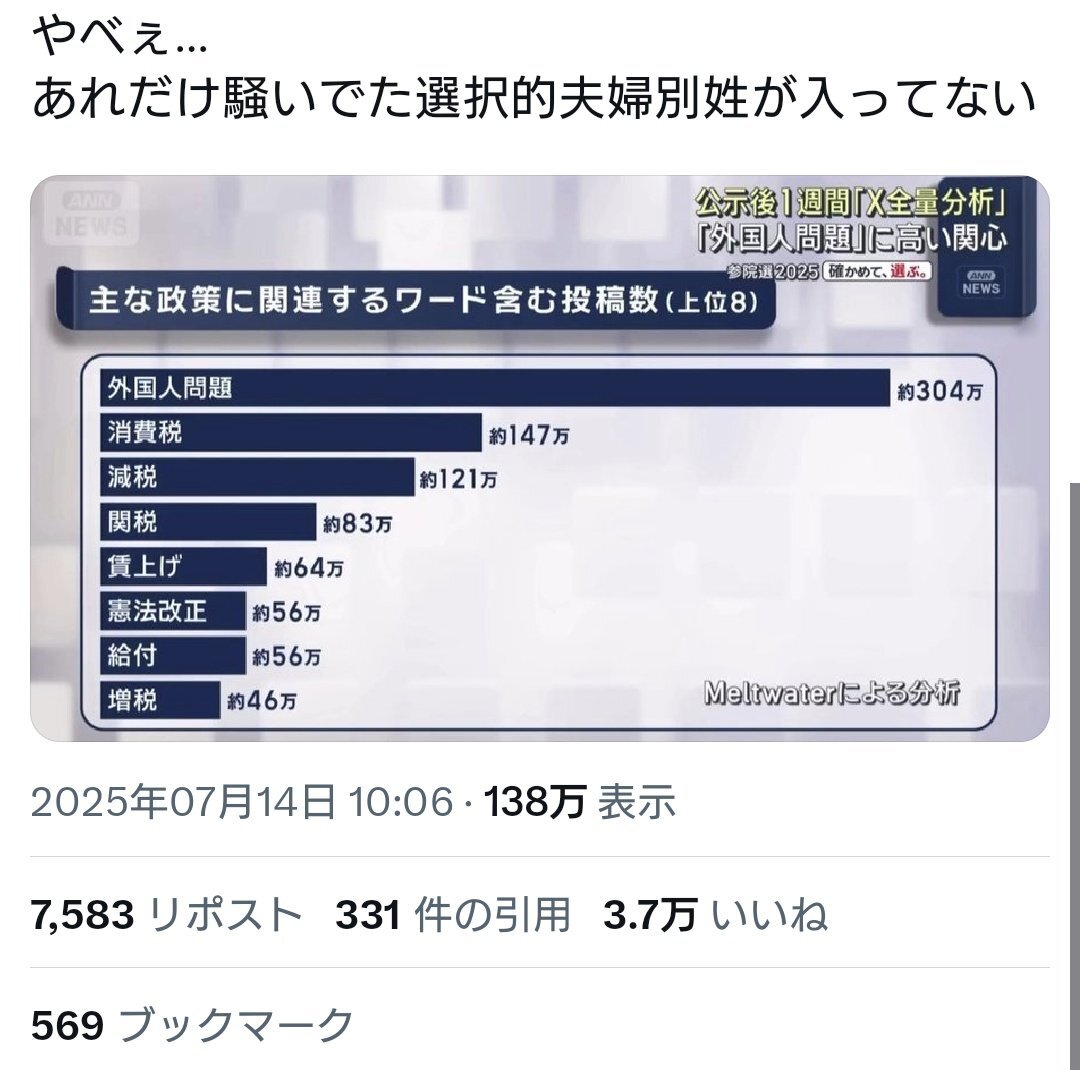Open the 2025年07月14日 10:06 timestamp link

coord(242,802)
